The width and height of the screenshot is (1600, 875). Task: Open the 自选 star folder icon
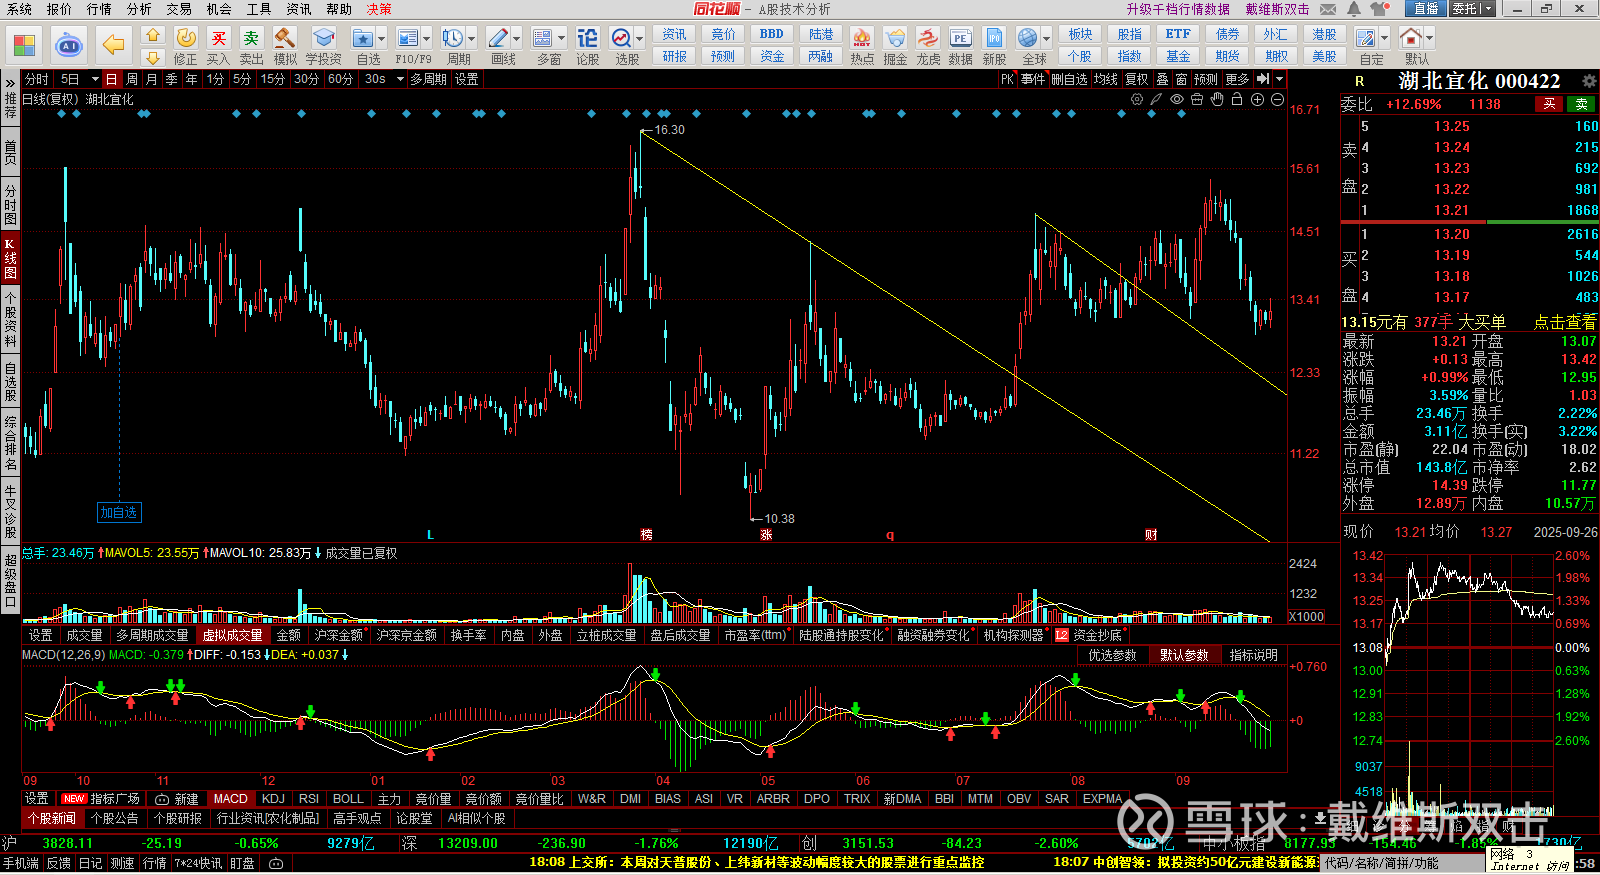click(362, 38)
